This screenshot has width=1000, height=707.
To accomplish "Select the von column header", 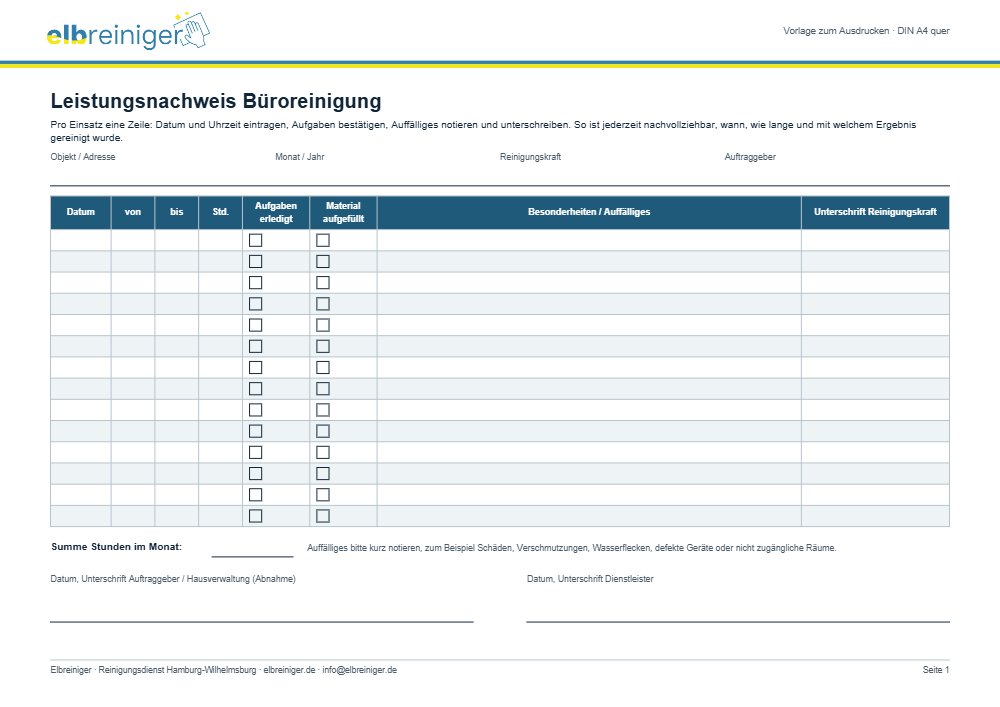I will pyautogui.click(x=133, y=212).
